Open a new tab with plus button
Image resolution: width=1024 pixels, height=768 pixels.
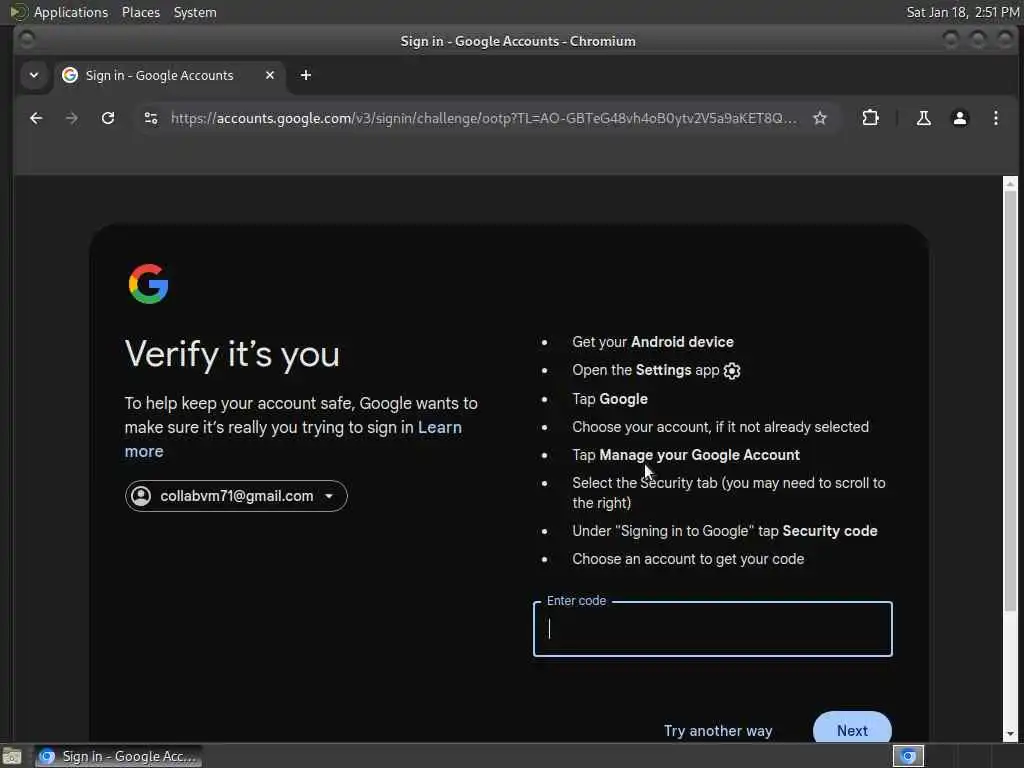pos(306,75)
